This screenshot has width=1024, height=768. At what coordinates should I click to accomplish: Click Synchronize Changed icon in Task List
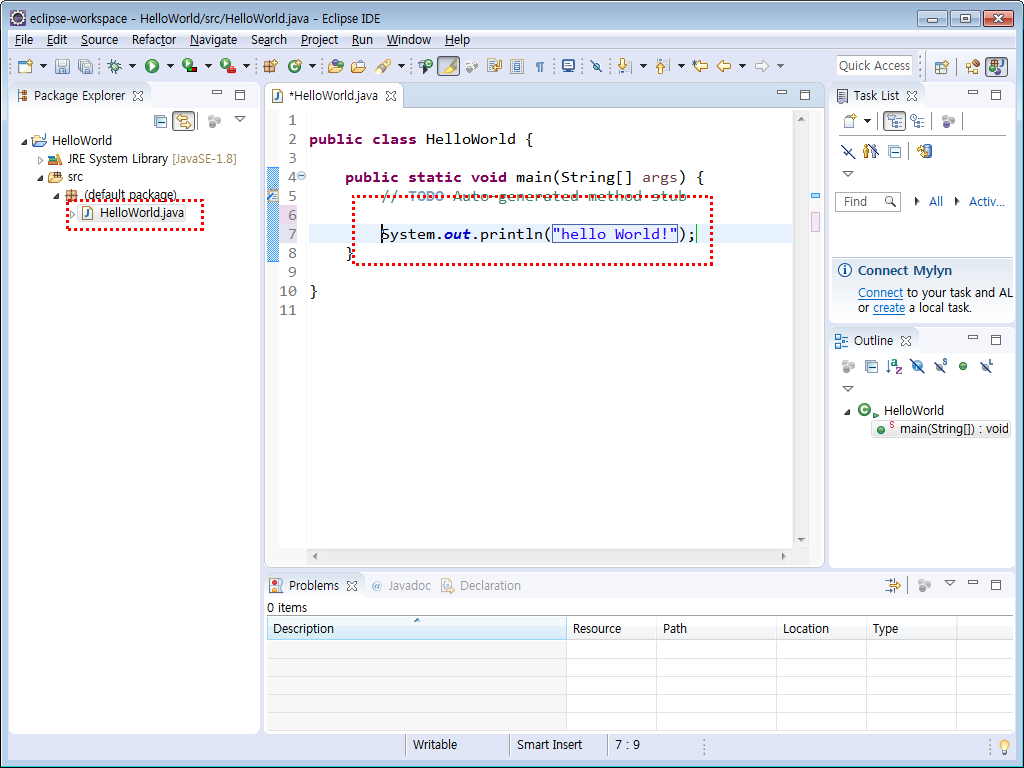(924, 152)
